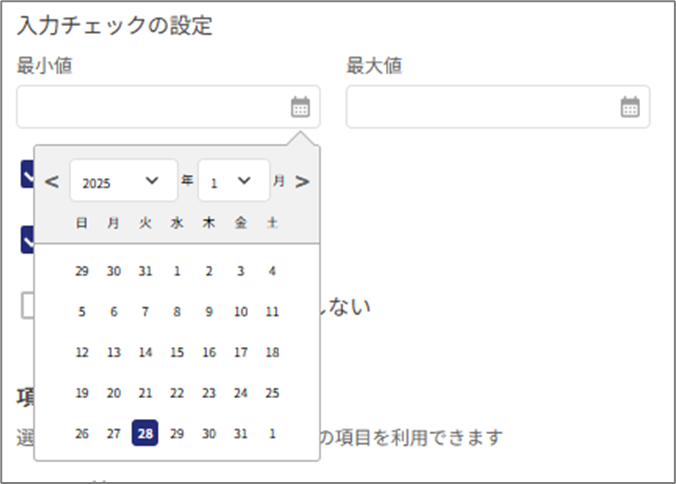Viewport: 676px width, 484px height.
Task: Choose date 6 under the 月 column
Action: (114, 311)
